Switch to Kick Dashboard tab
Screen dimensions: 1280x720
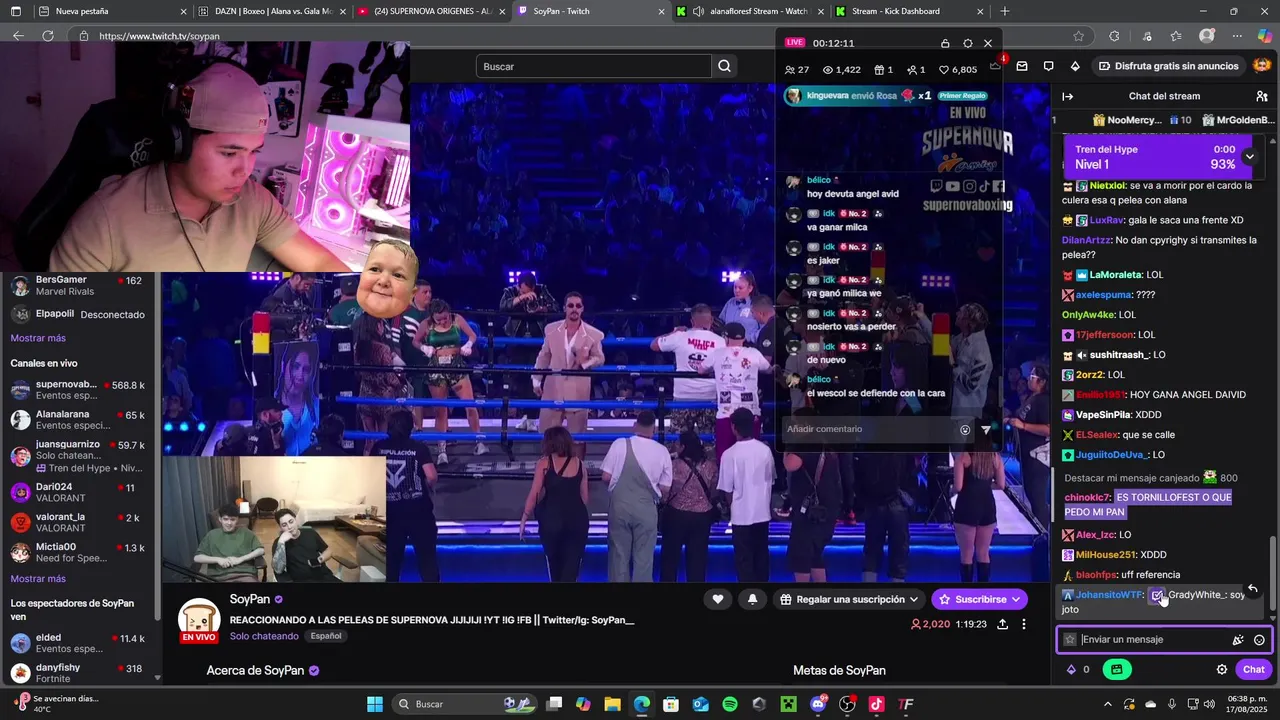909,11
